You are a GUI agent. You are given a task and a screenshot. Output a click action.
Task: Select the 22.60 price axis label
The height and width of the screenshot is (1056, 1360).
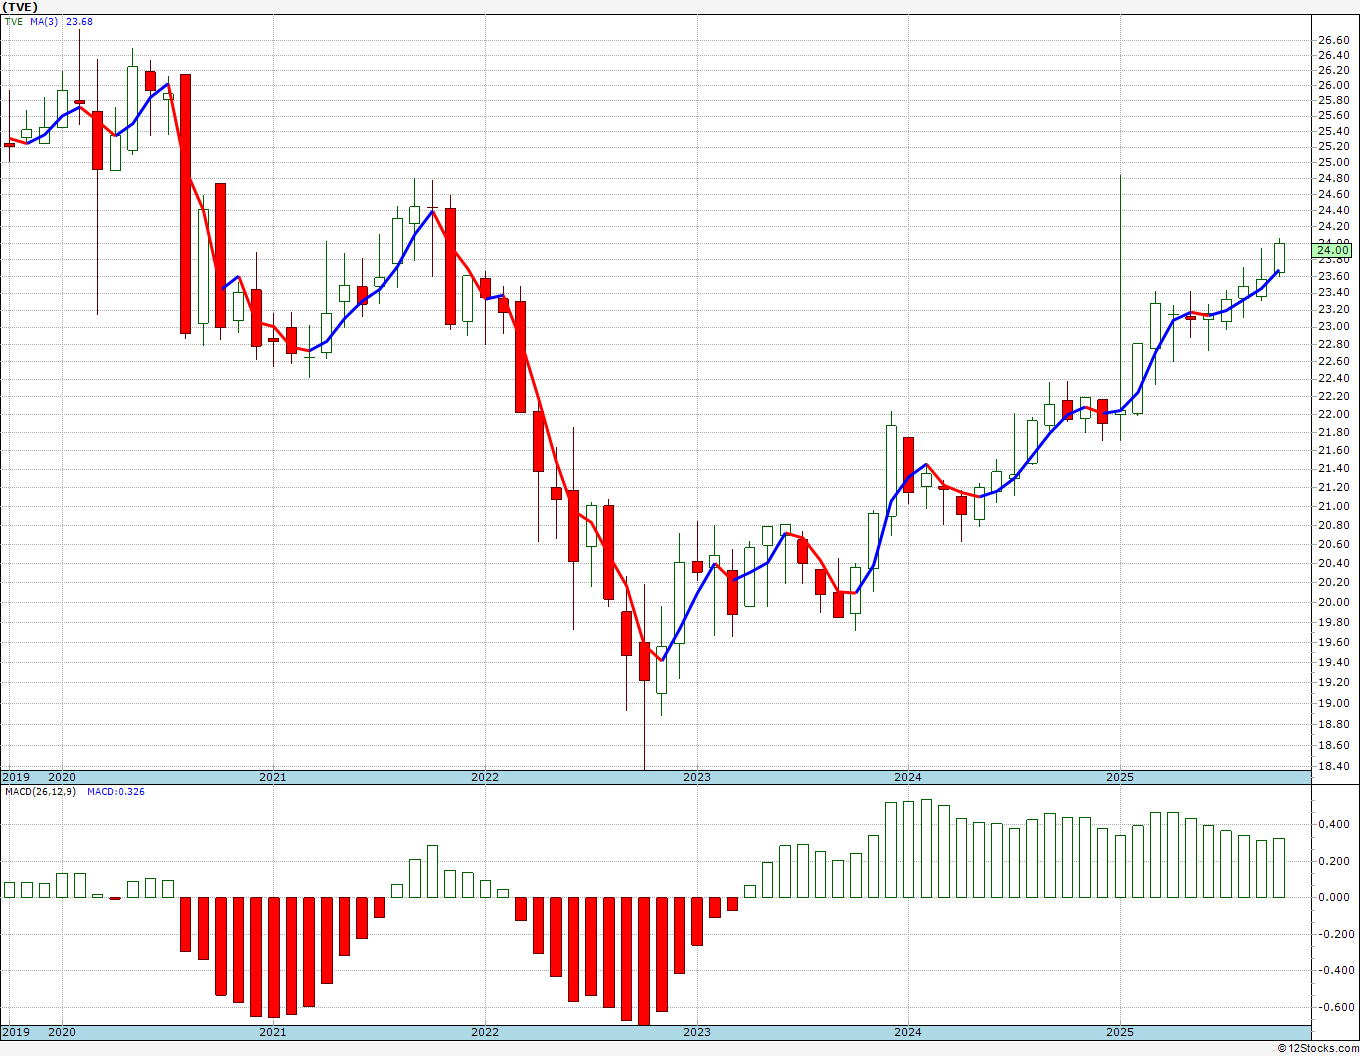(1334, 361)
